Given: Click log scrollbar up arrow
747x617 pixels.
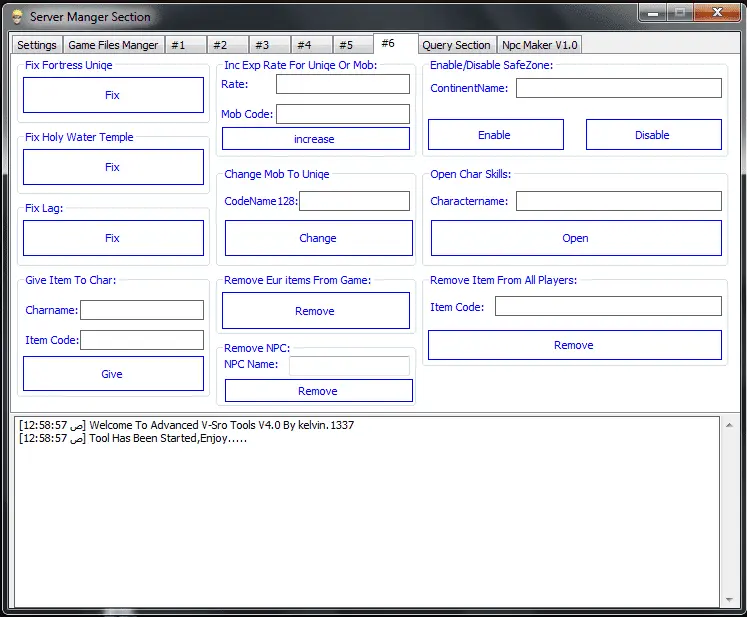Looking at the screenshot, I should tap(729, 425).
